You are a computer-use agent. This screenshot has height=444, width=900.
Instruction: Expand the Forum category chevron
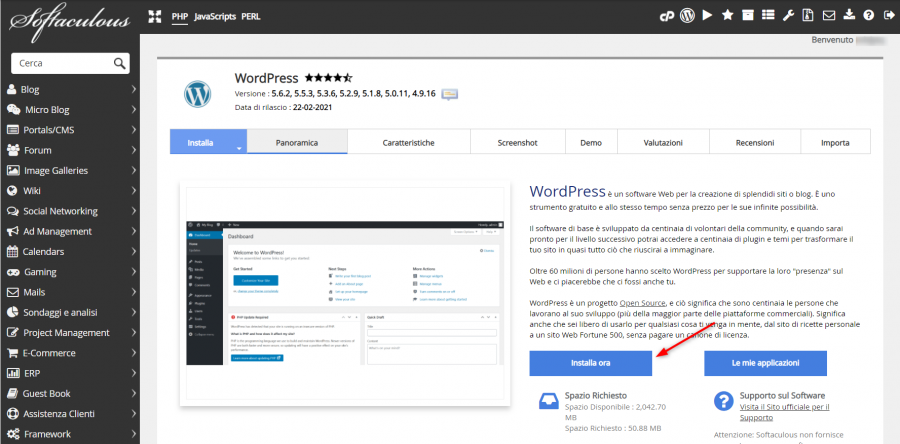pos(133,150)
